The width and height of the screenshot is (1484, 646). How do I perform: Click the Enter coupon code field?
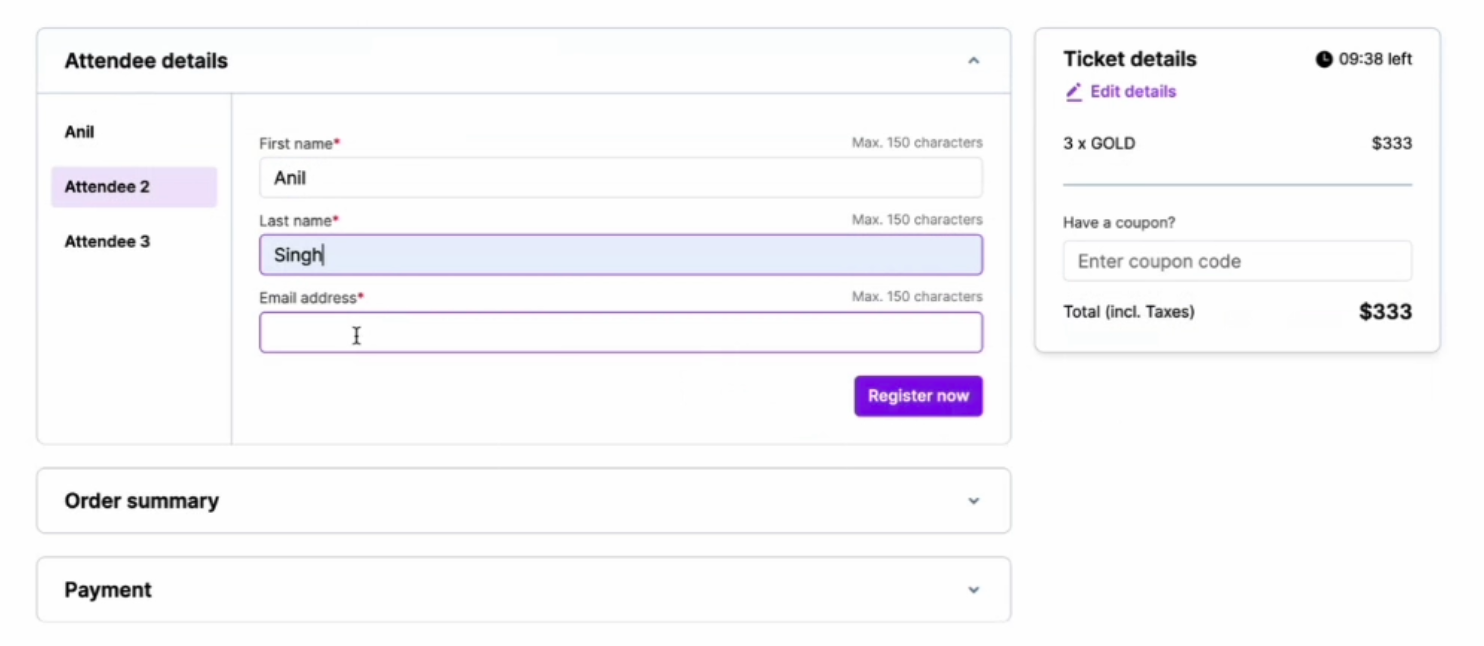(x=1237, y=262)
